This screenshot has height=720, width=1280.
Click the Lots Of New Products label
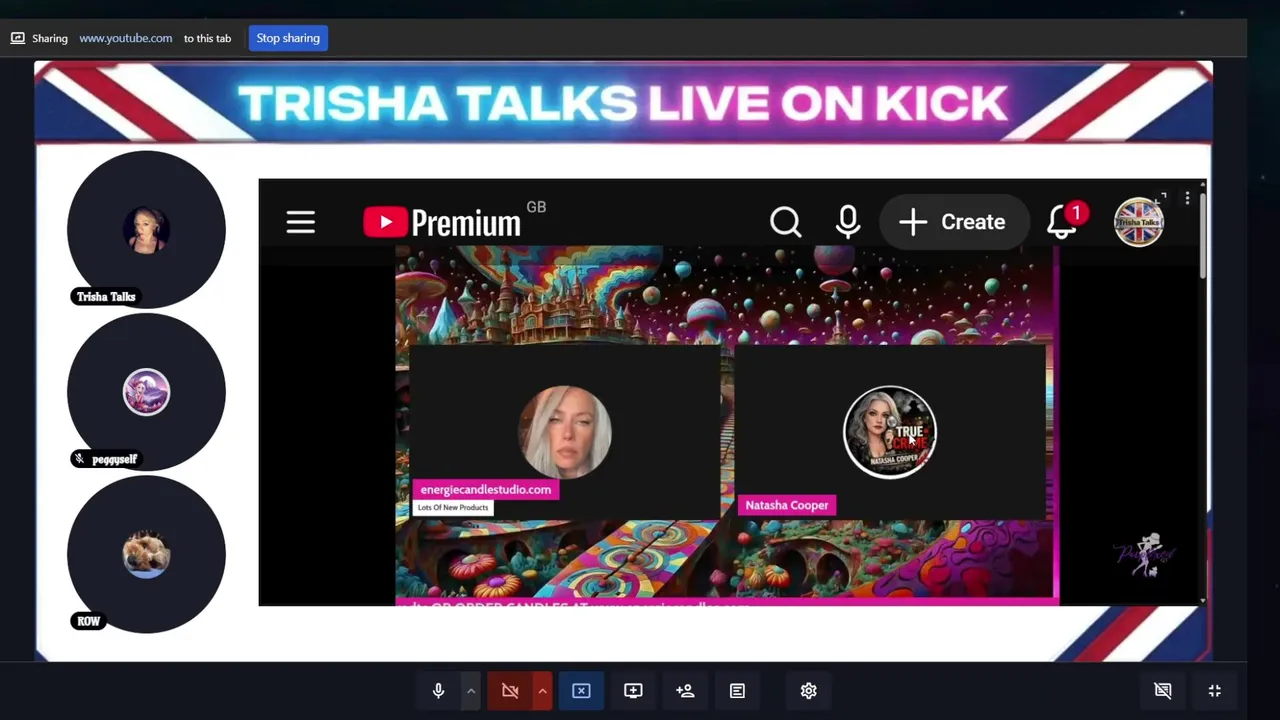tap(453, 507)
